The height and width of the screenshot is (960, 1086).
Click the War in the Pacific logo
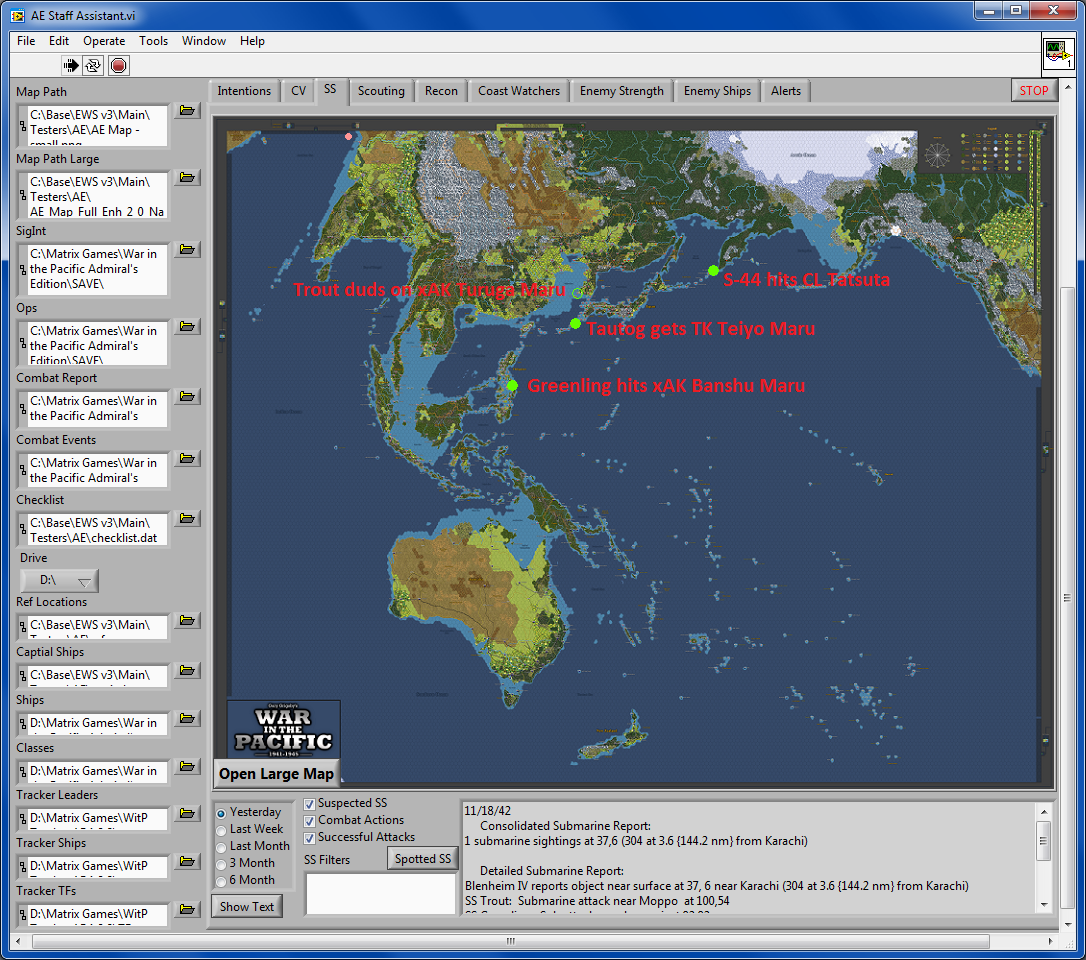click(x=283, y=729)
